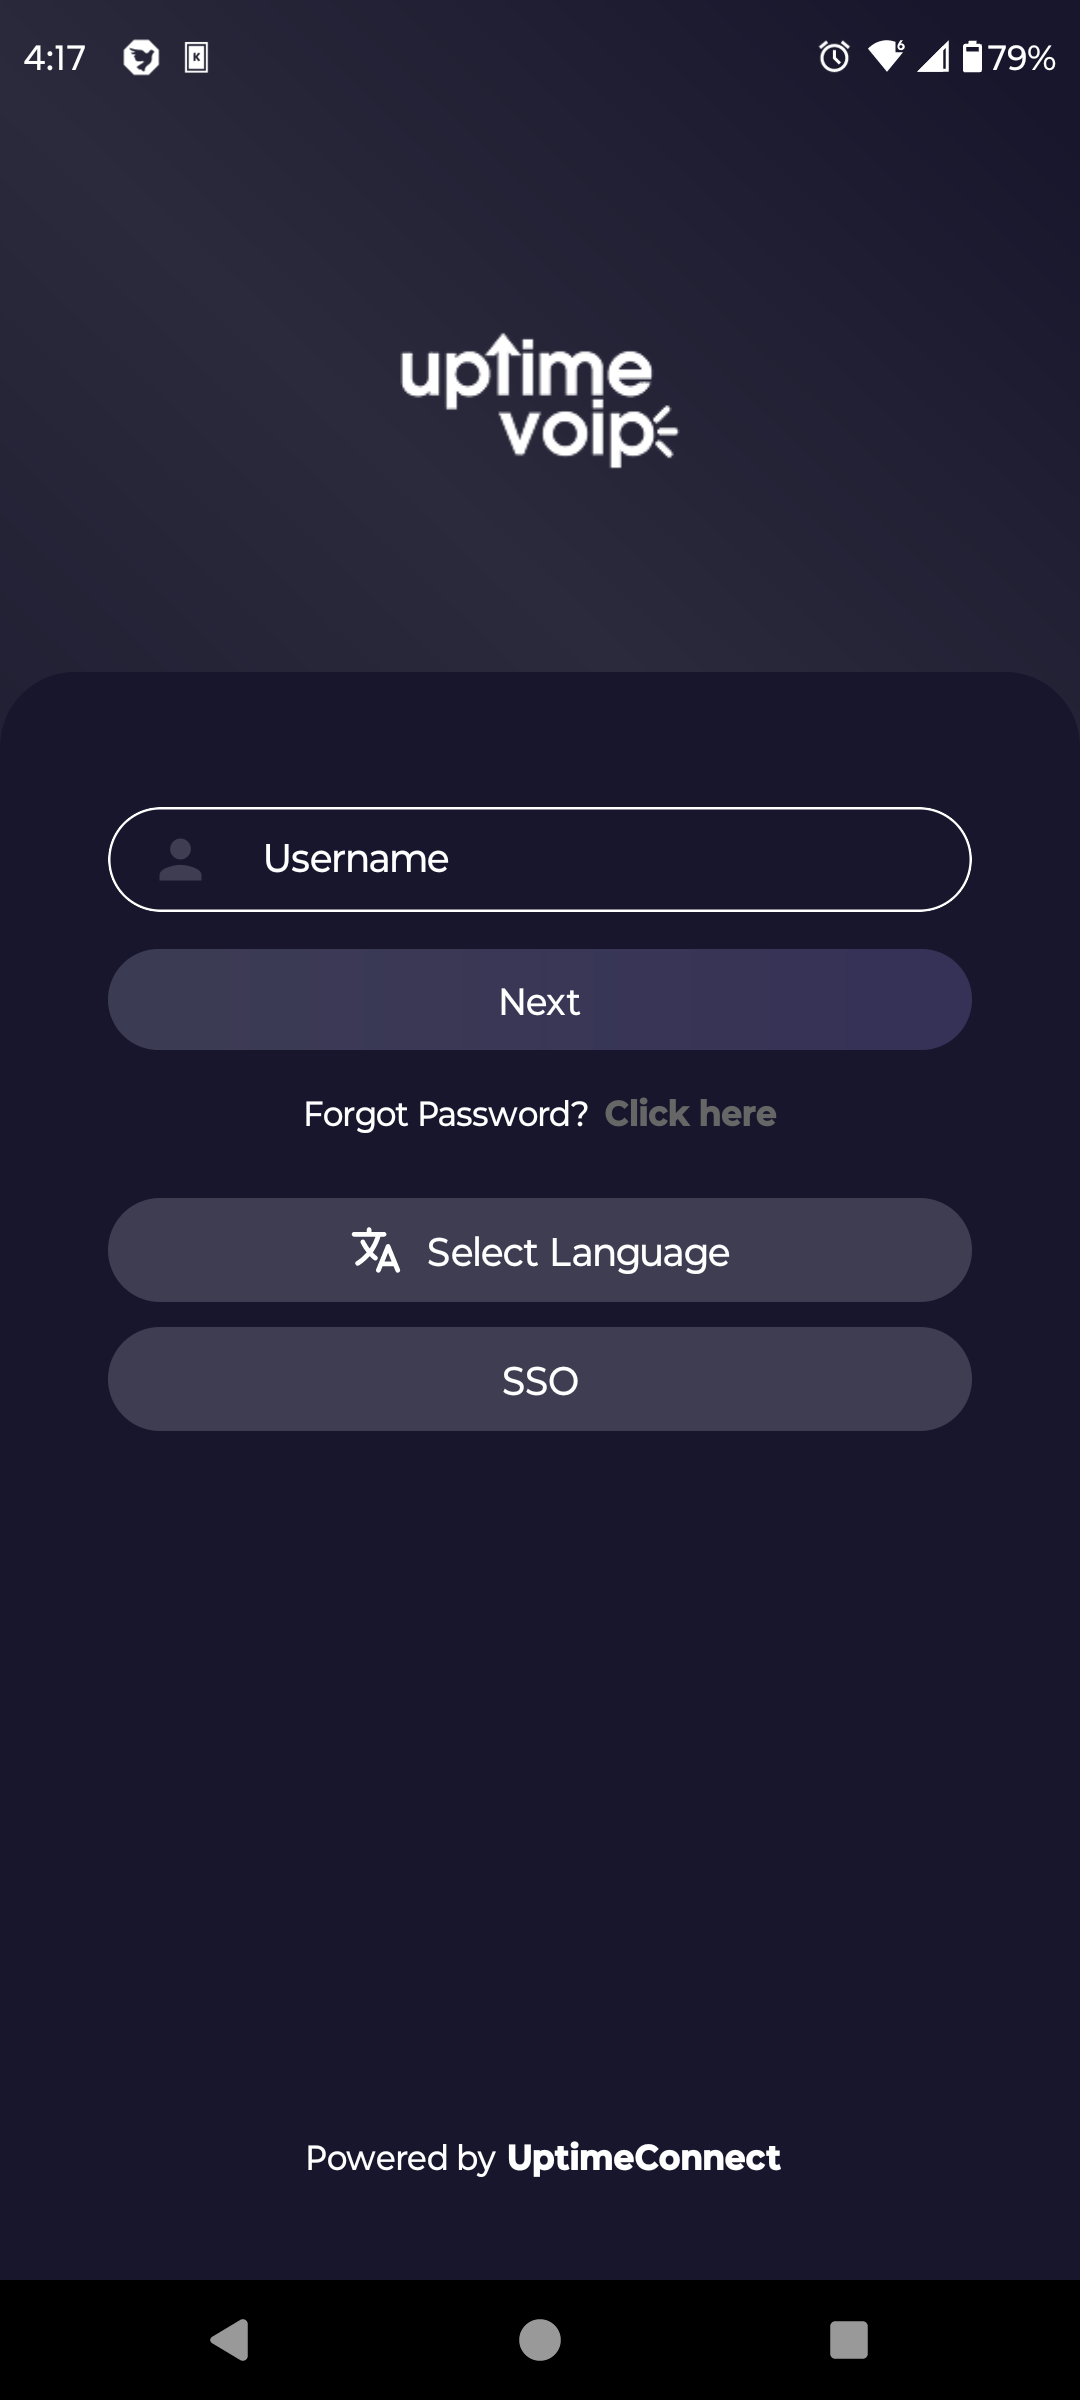This screenshot has width=1080, height=2400.
Task: Tap the Brave lion notification icon
Action: [x=141, y=58]
